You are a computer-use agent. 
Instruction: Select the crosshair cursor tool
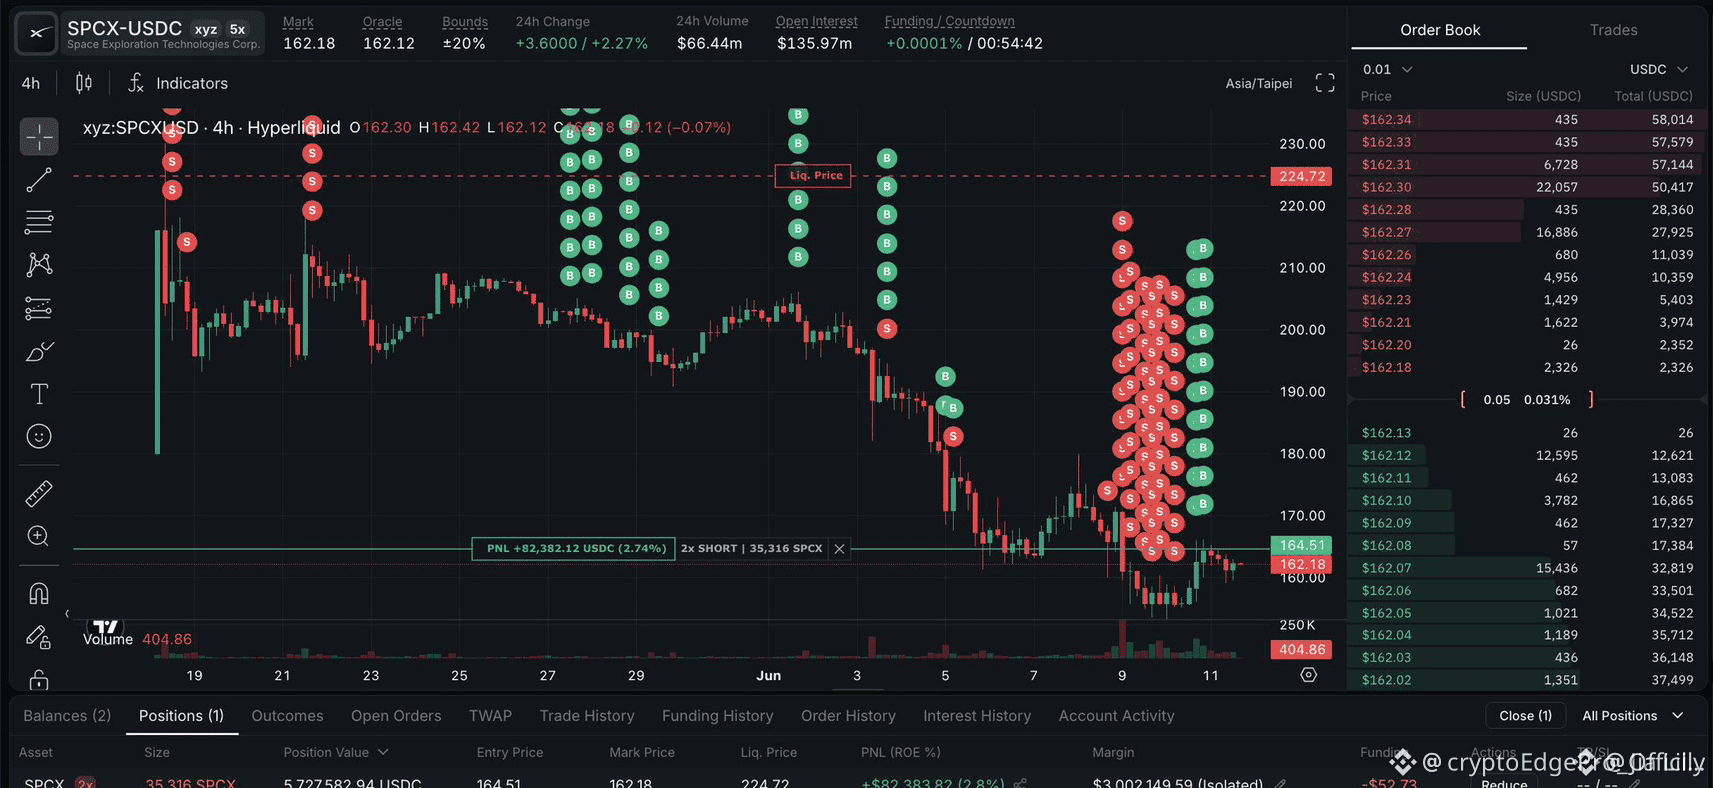(x=39, y=137)
